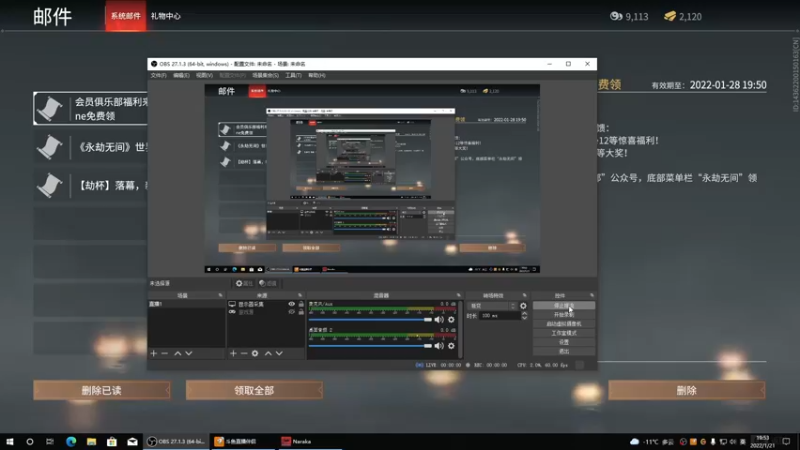This screenshot has width=800, height=450.
Task: Enable Studio Mode button in Controls
Action: point(564,333)
